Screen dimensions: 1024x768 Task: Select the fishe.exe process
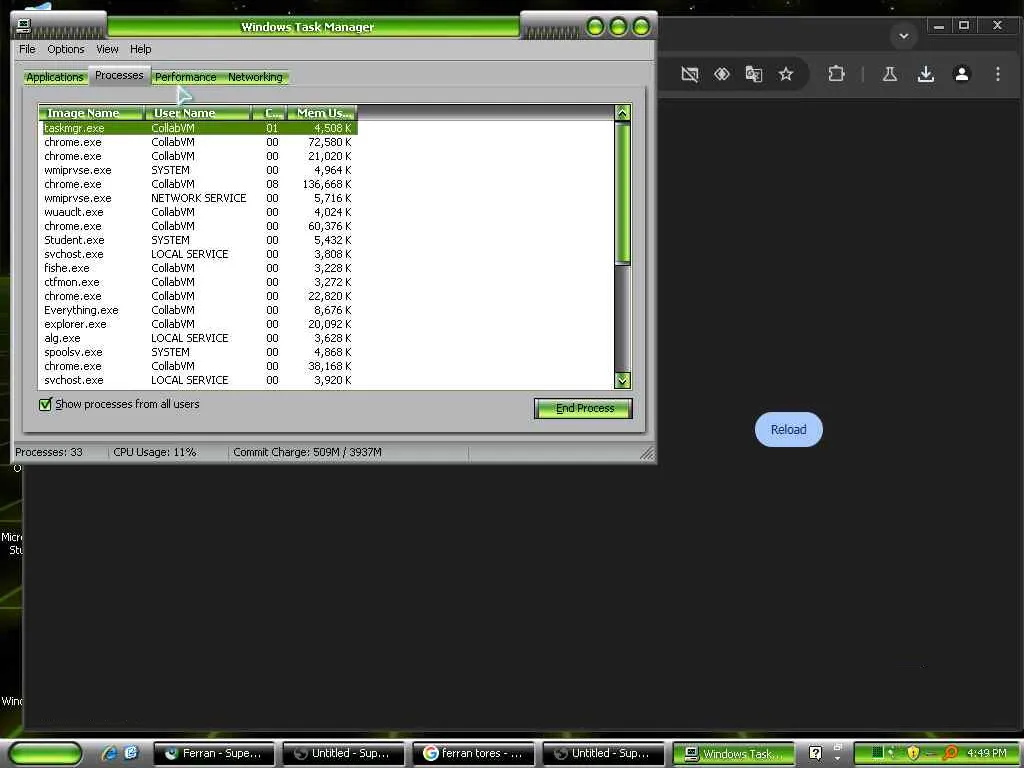coord(198,268)
